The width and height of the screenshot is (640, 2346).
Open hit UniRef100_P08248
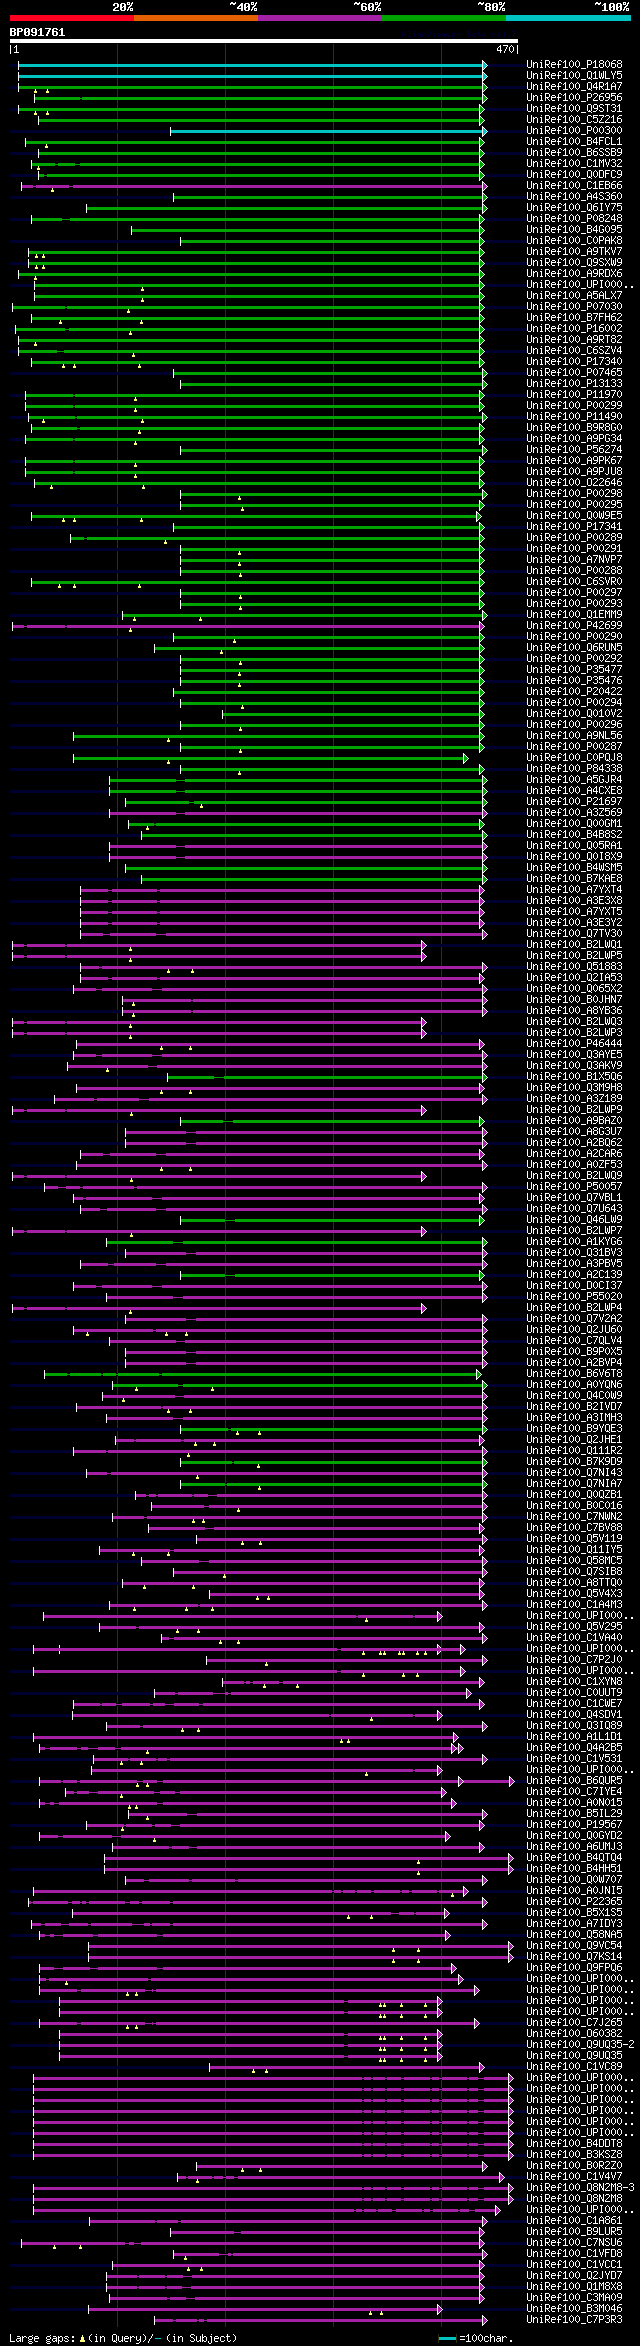[574, 219]
